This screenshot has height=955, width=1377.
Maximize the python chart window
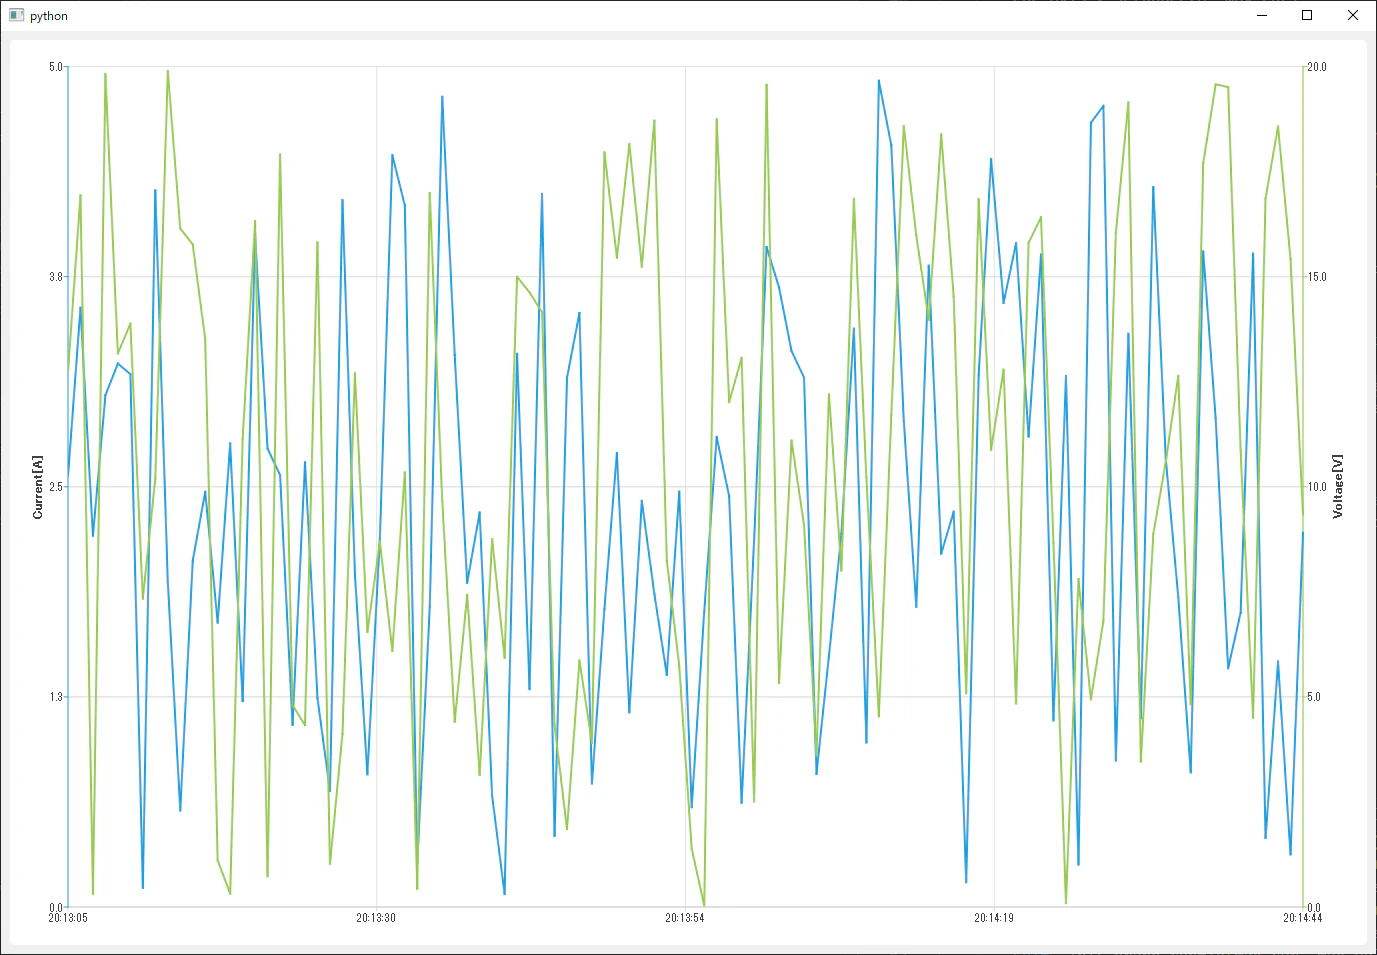(x=1307, y=16)
